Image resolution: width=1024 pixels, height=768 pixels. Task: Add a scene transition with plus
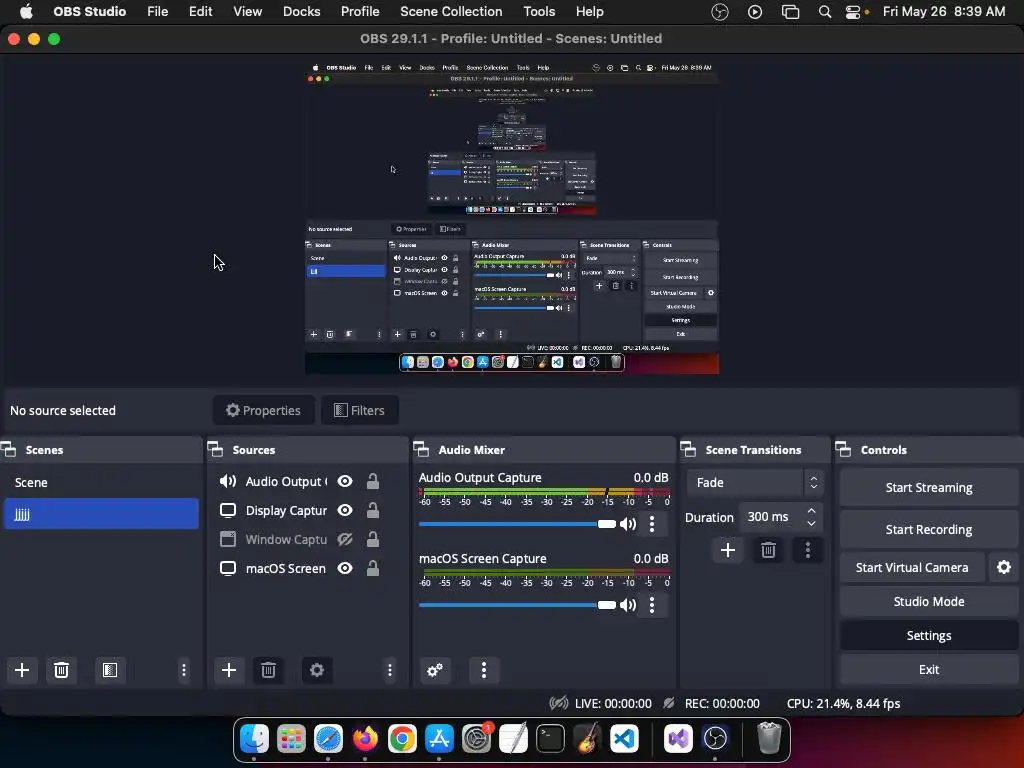coord(728,551)
